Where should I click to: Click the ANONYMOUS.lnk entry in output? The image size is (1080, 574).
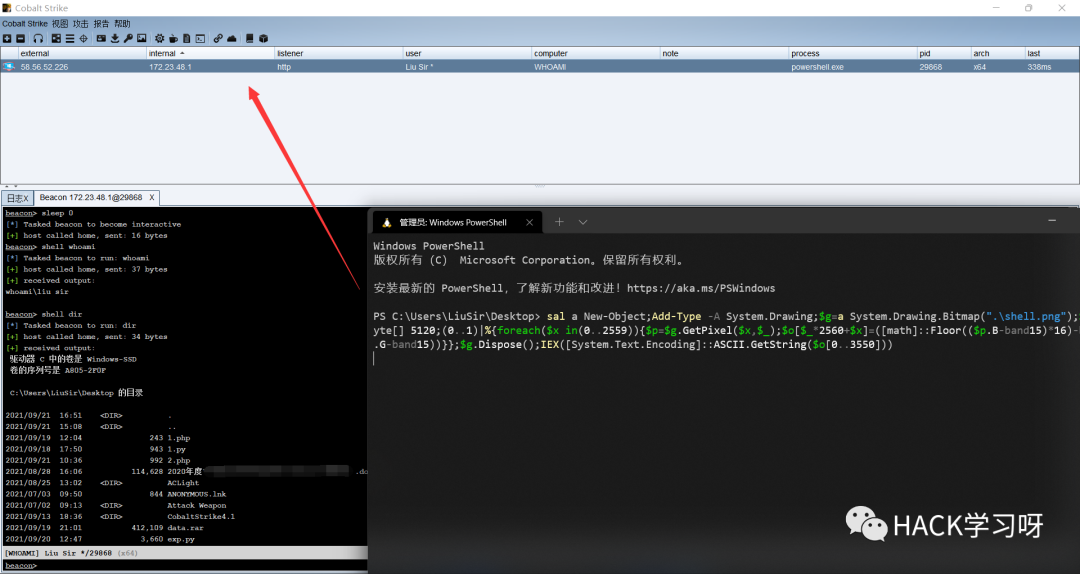click(x=197, y=494)
